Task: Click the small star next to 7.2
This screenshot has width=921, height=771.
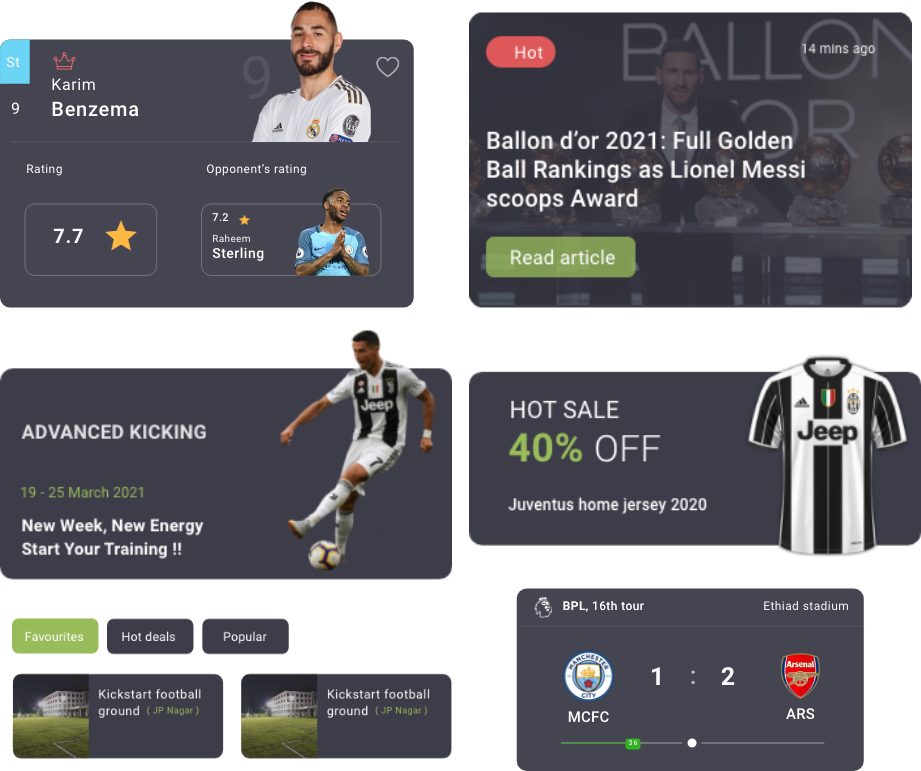Action: pyautogui.click(x=244, y=220)
